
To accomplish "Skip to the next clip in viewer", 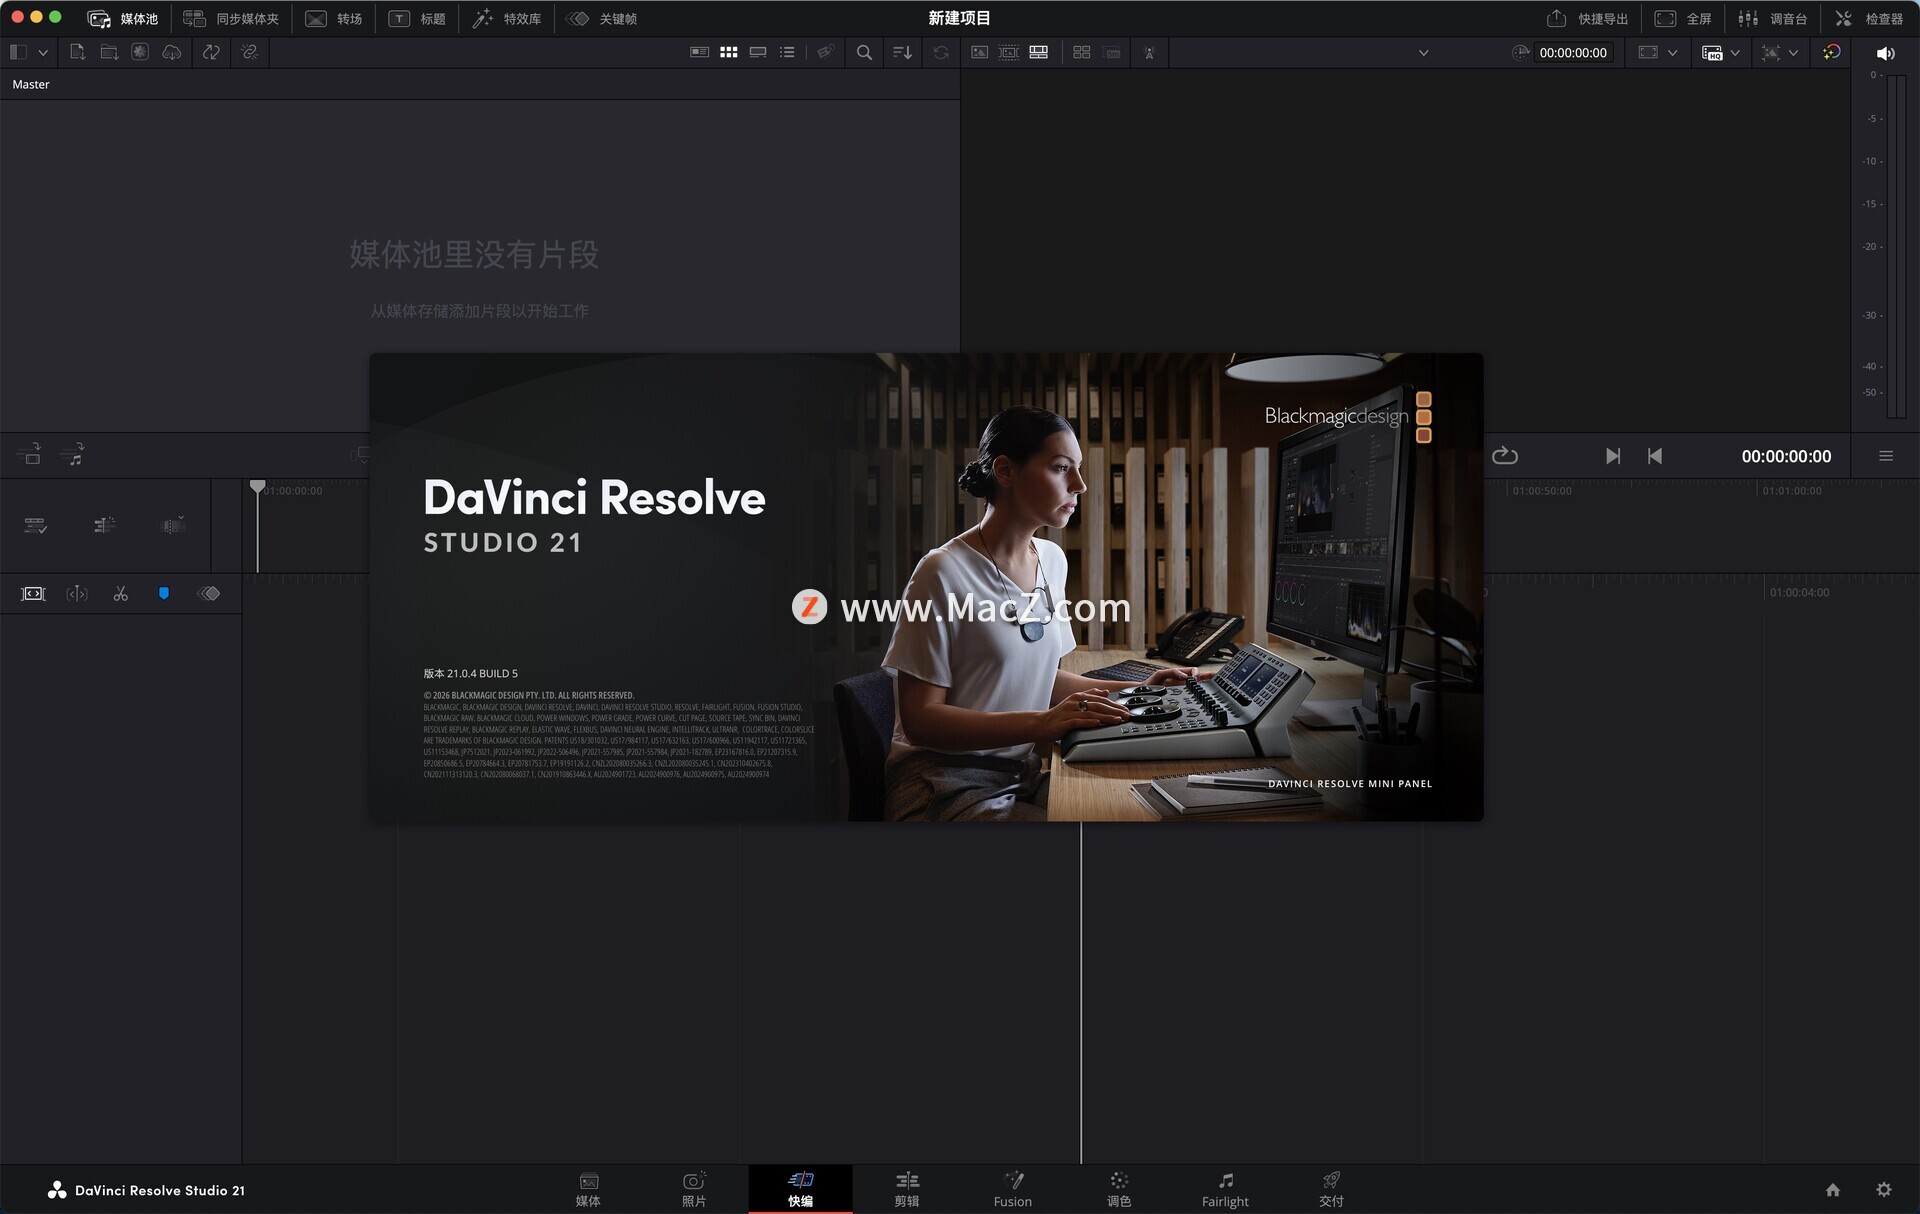I will pos(1612,456).
